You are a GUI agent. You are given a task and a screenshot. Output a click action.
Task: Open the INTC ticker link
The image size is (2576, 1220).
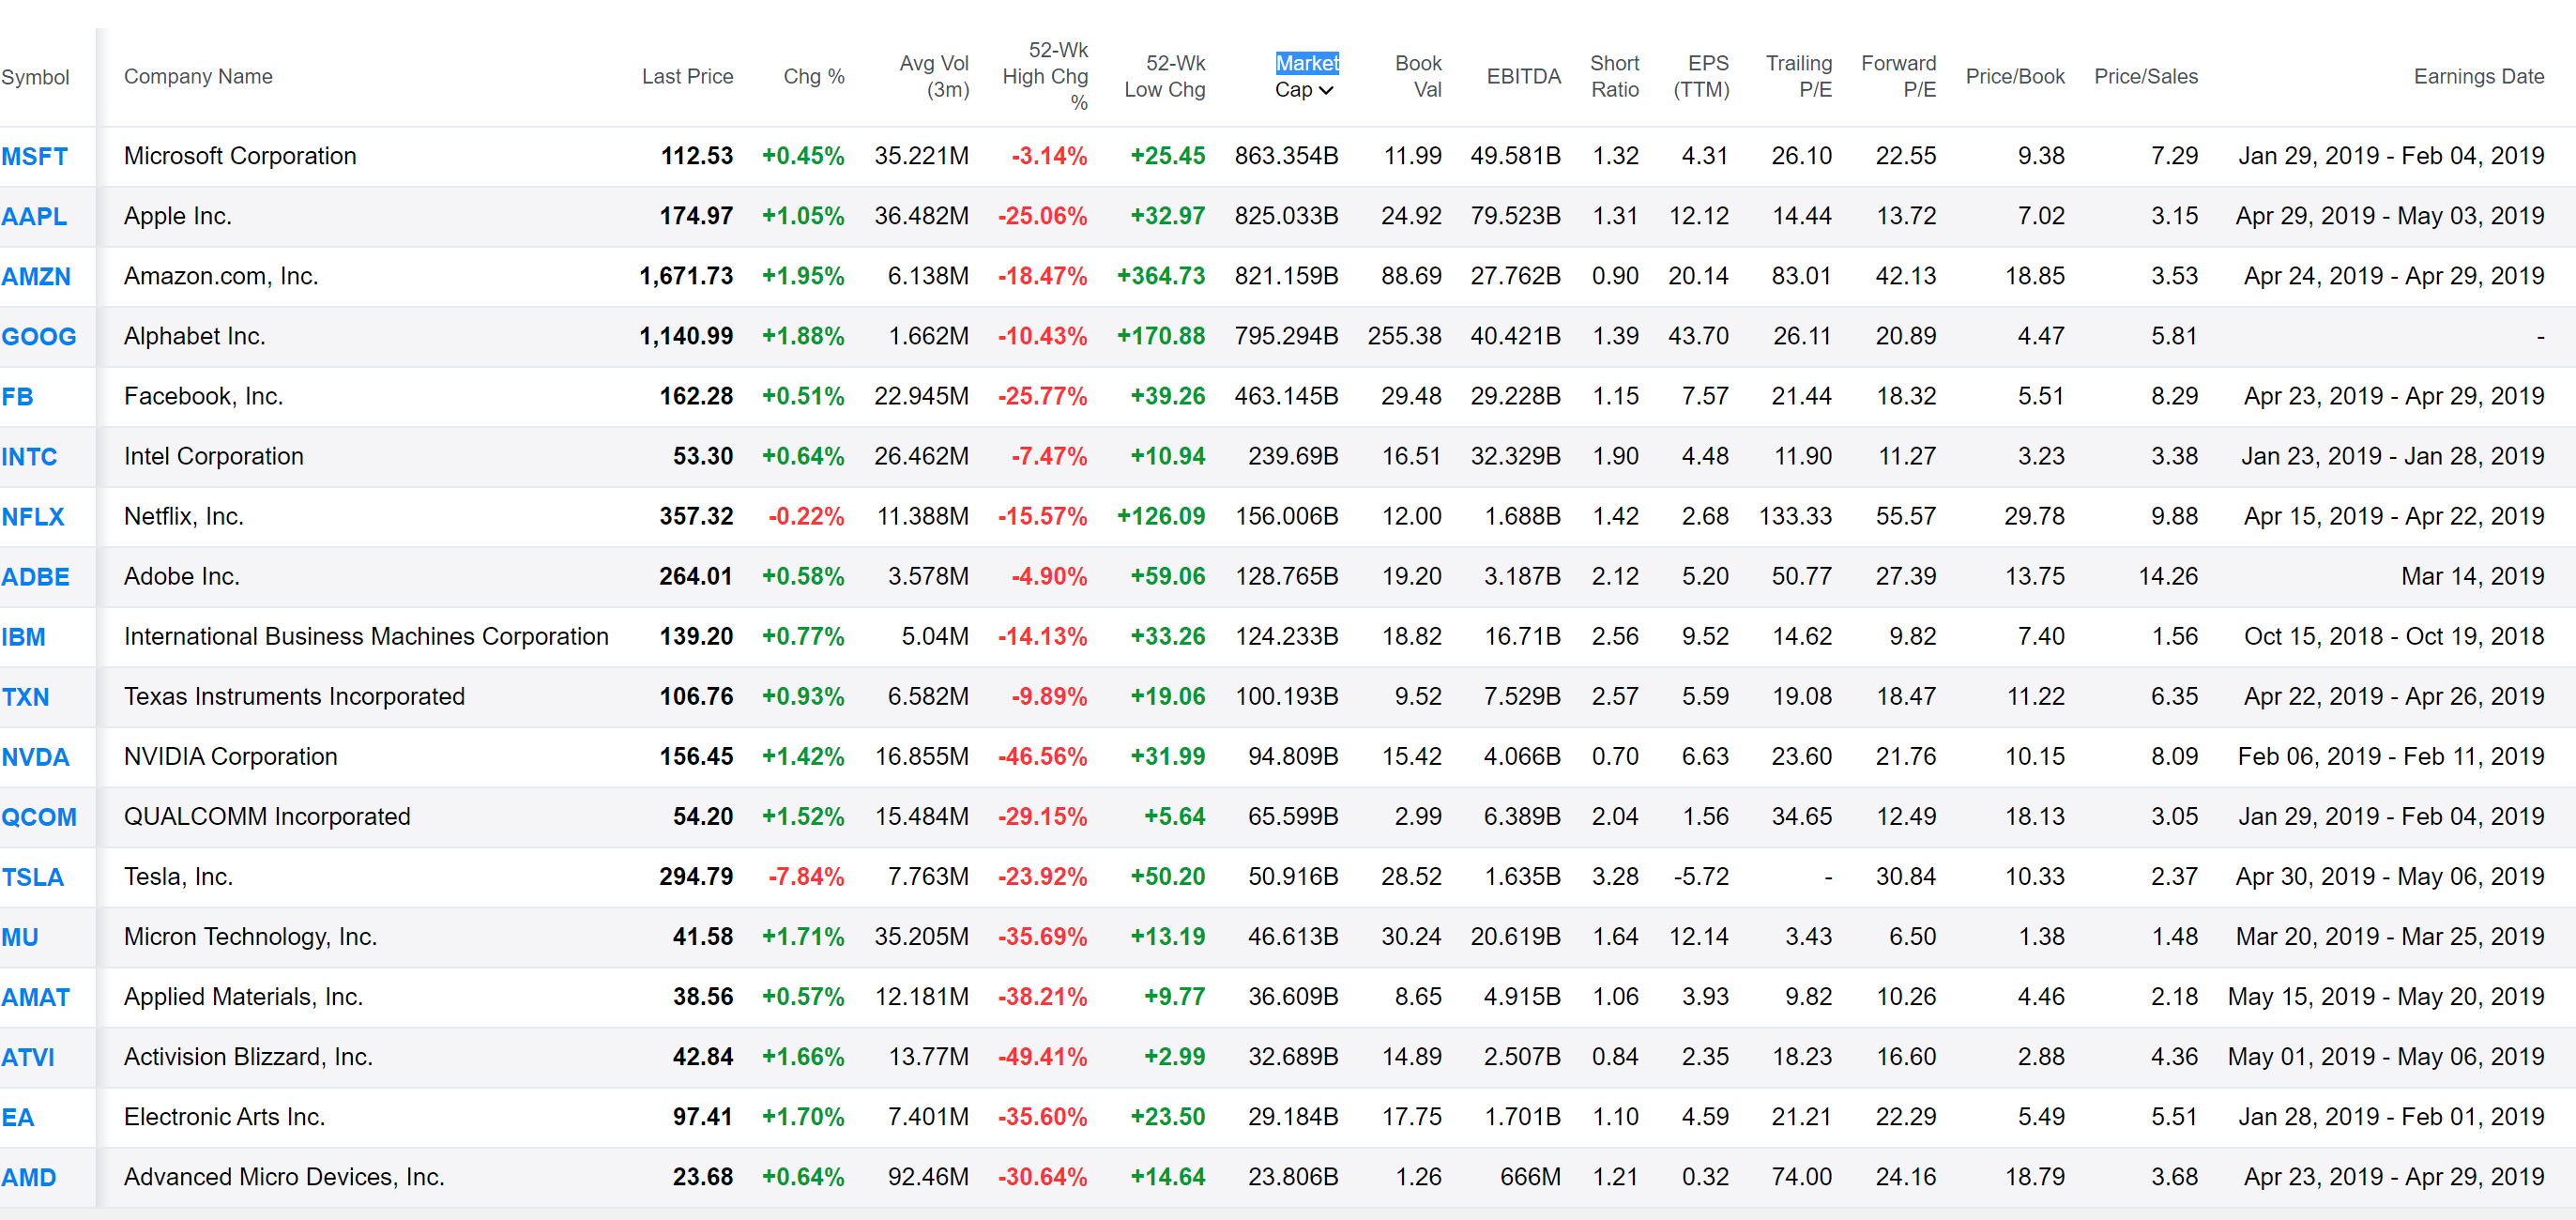[29, 456]
